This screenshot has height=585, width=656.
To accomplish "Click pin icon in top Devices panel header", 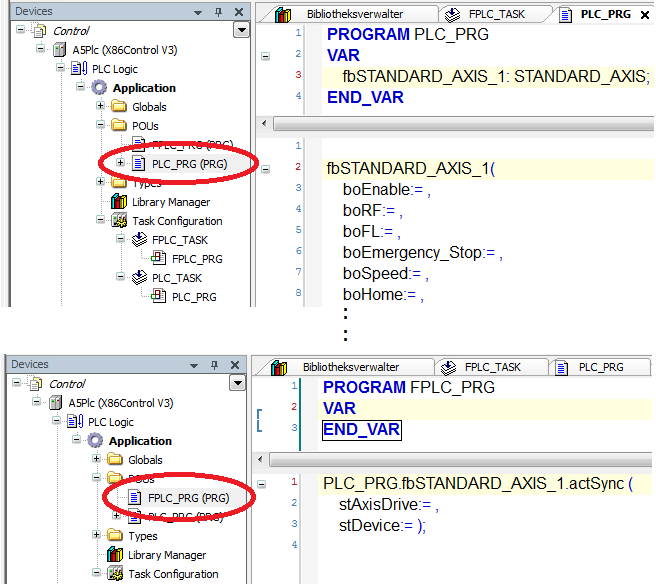I will 218,12.
